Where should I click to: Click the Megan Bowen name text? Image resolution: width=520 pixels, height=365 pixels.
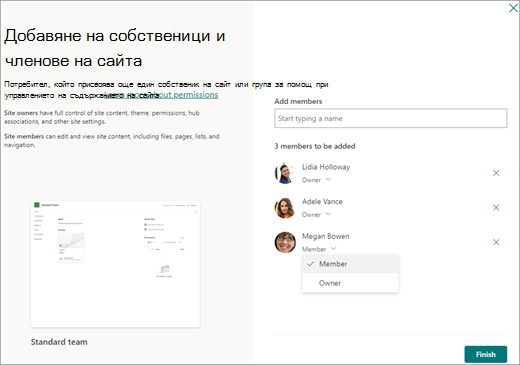[326, 236]
